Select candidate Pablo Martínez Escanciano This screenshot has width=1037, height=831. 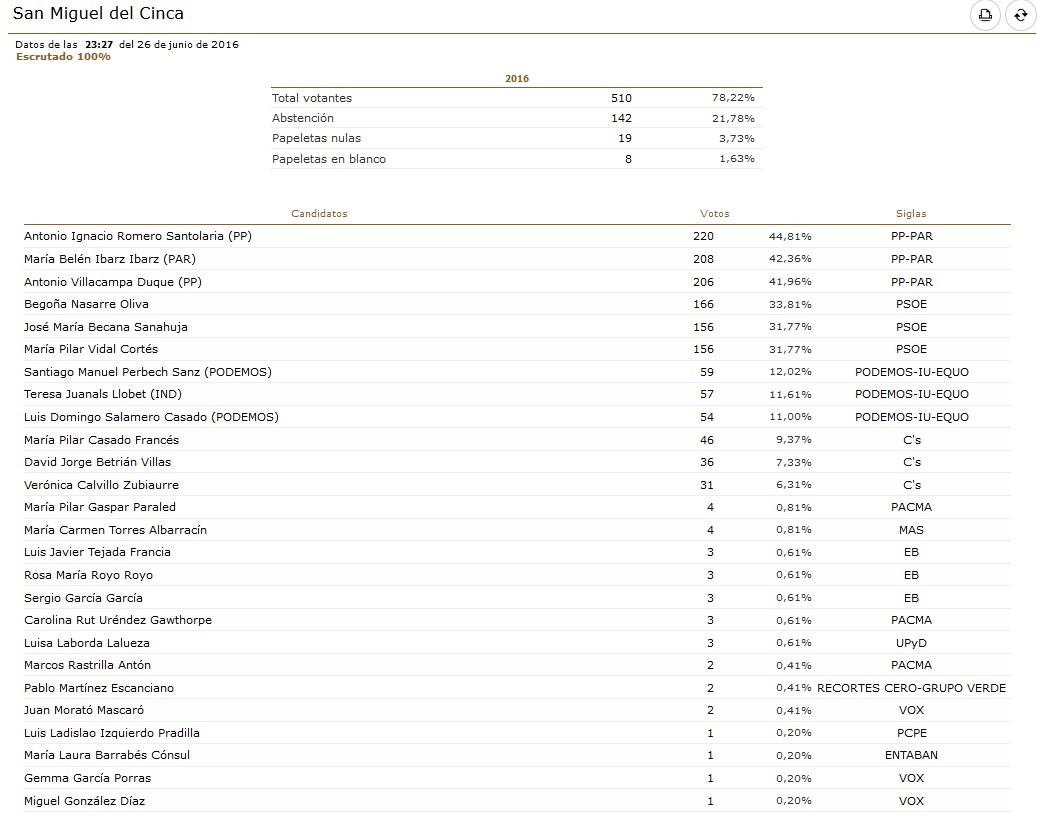[x=99, y=688]
